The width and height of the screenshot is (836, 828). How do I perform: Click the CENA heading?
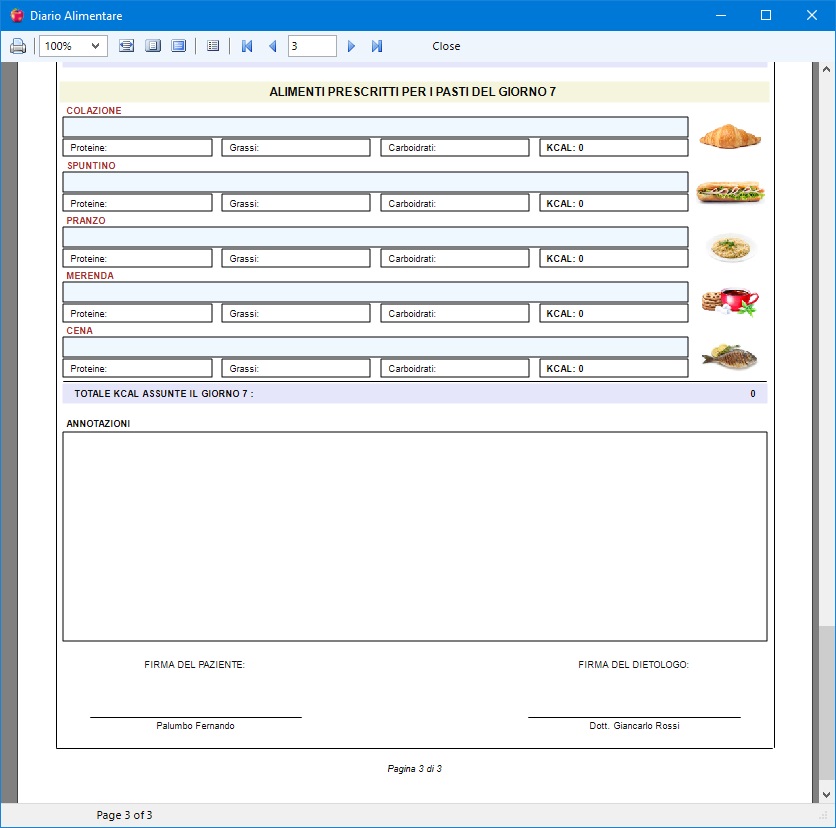(79, 331)
